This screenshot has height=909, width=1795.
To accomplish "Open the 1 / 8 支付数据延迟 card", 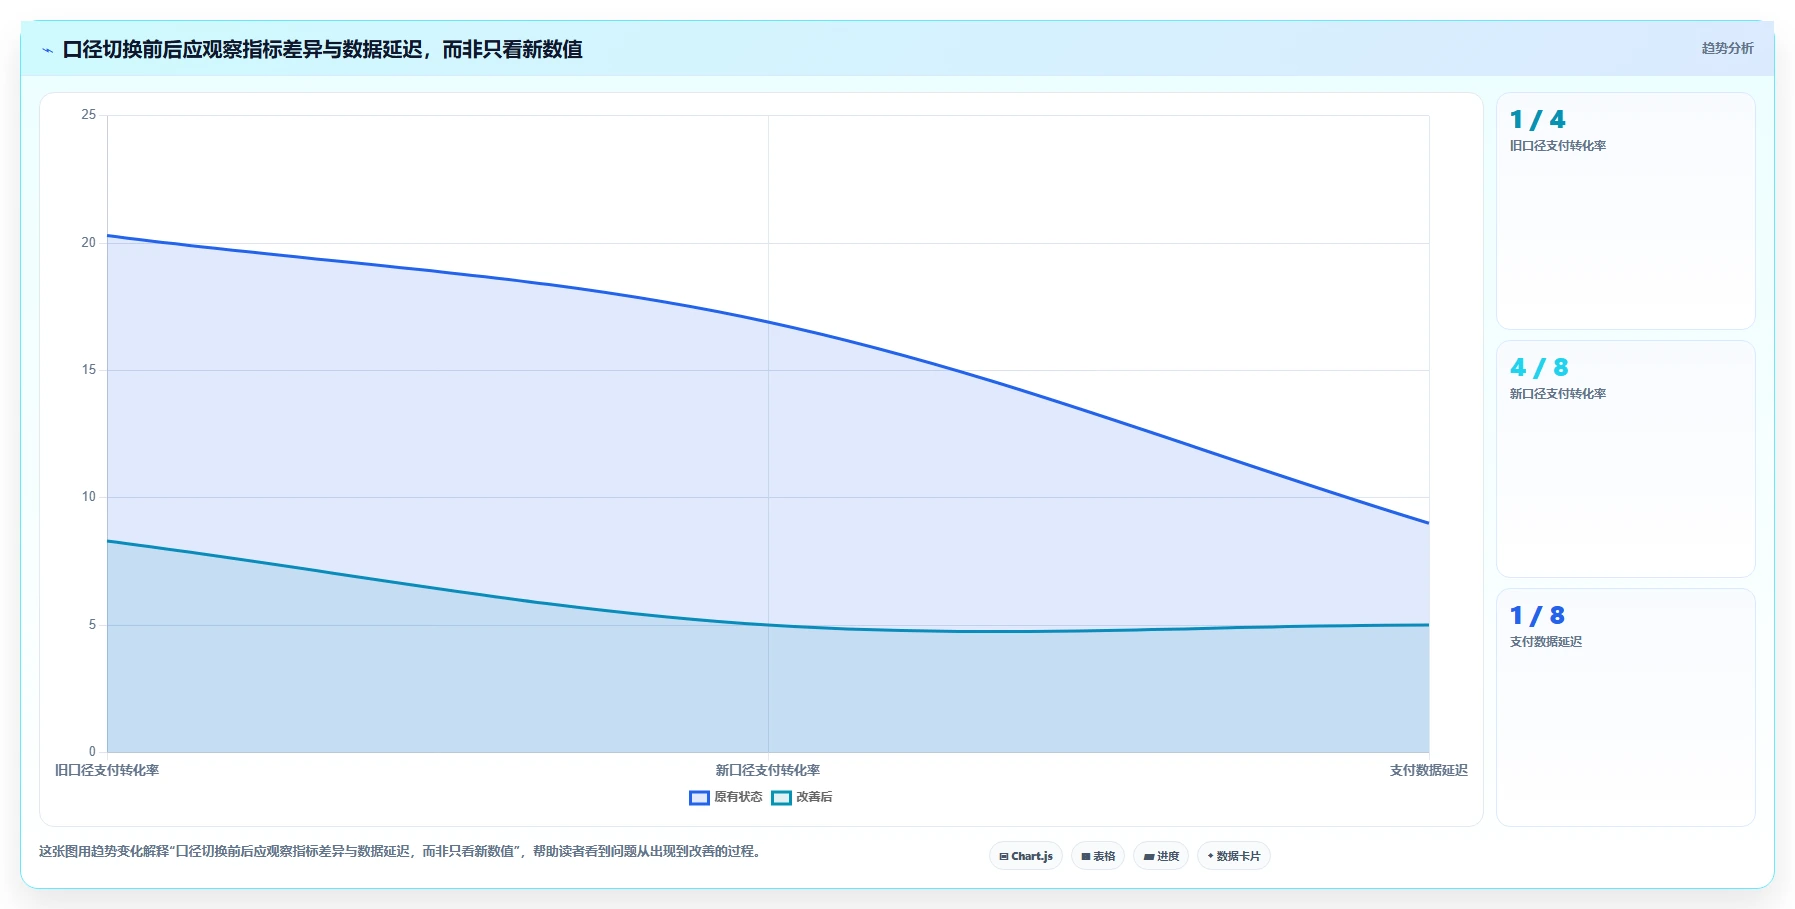I will 1626,707.
